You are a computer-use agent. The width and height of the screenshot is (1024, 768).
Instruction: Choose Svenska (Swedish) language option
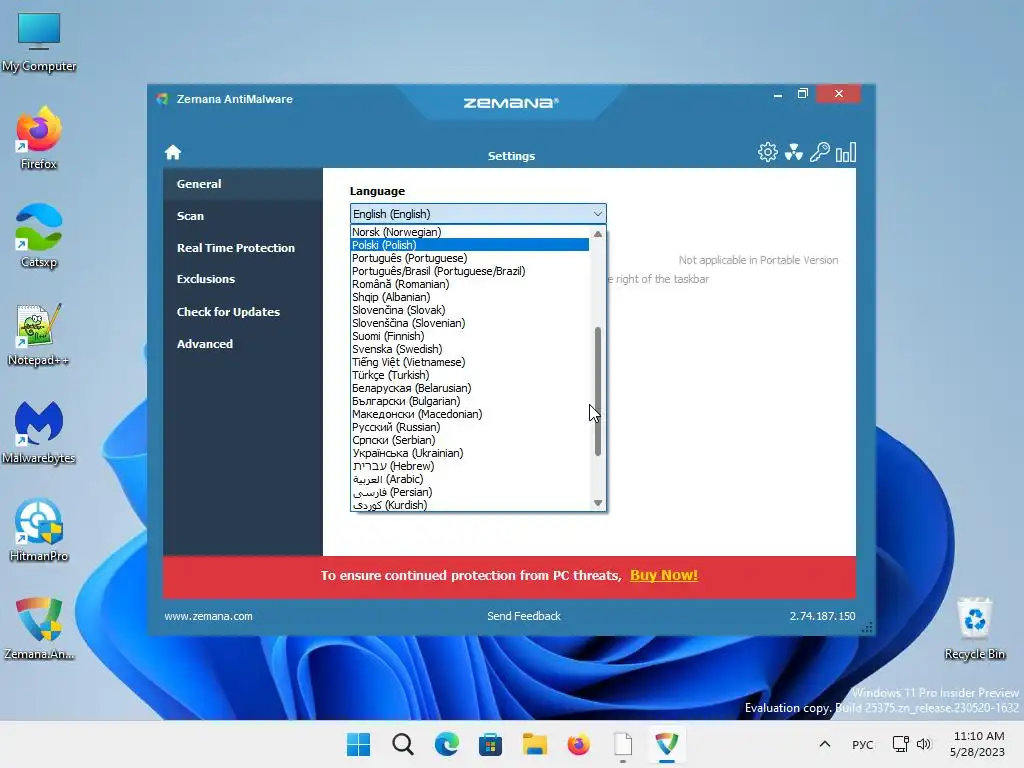click(x=470, y=349)
